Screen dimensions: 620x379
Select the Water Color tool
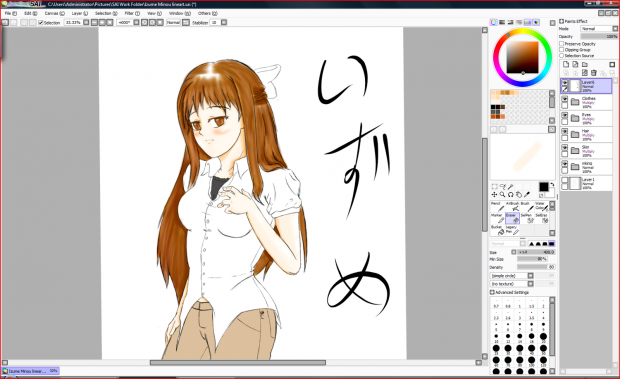pos(541,206)
